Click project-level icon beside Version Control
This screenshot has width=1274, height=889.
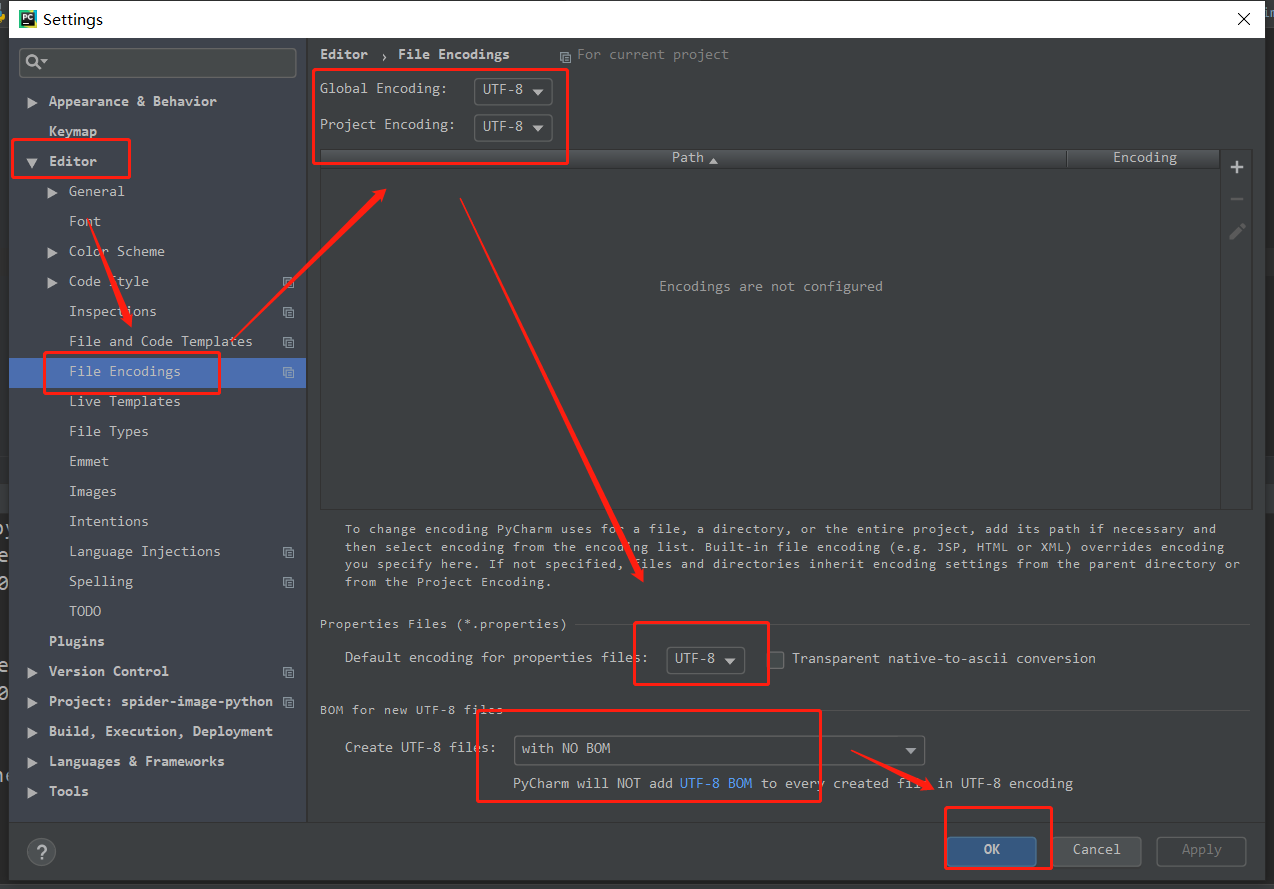[x=288, y=673]
